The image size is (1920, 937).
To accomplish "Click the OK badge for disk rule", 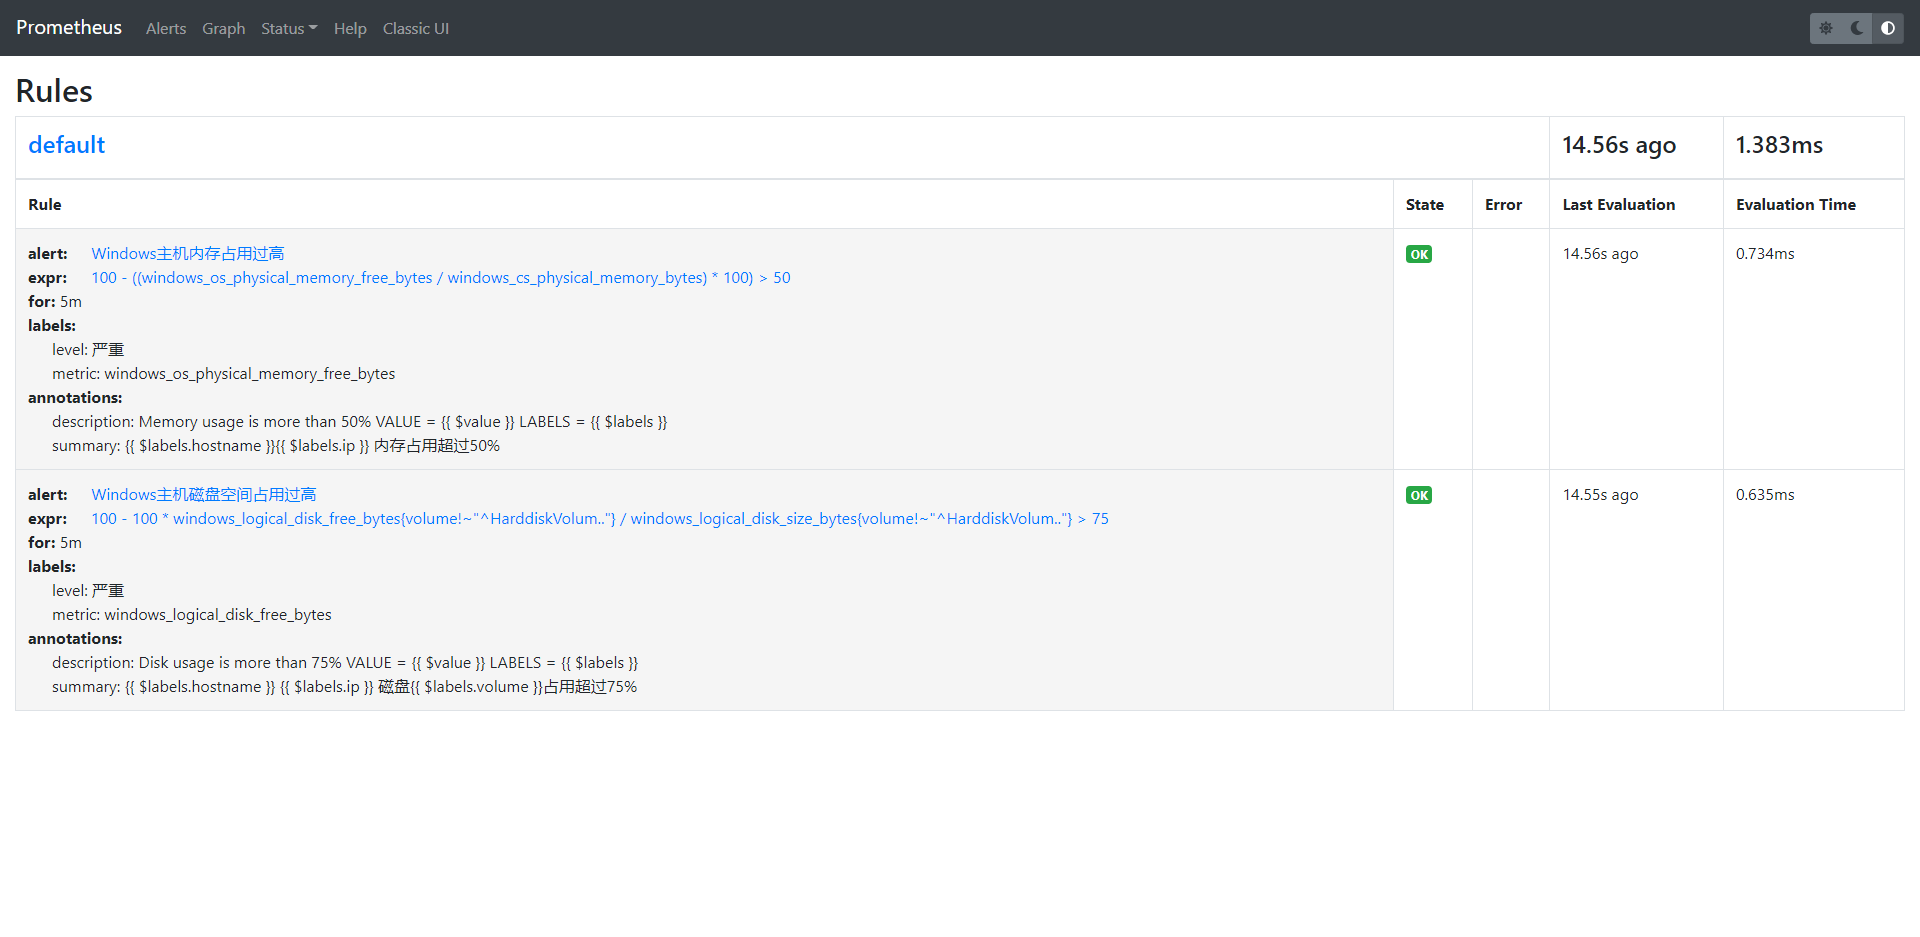I will click(x=1418, y=495).
